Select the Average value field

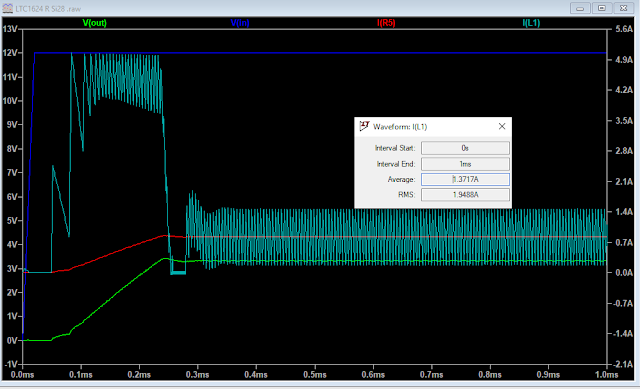[465, 179]
